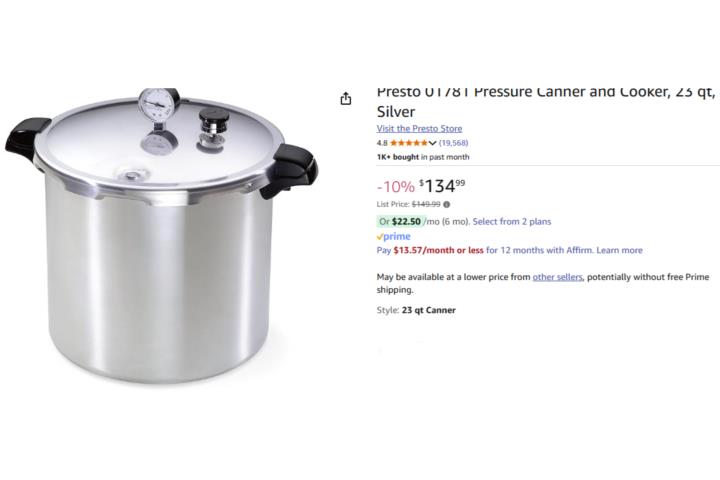Open the other sellers link
Image resolution: width=720 pixels, height=480 pixels.
click(x=557, y=277)
